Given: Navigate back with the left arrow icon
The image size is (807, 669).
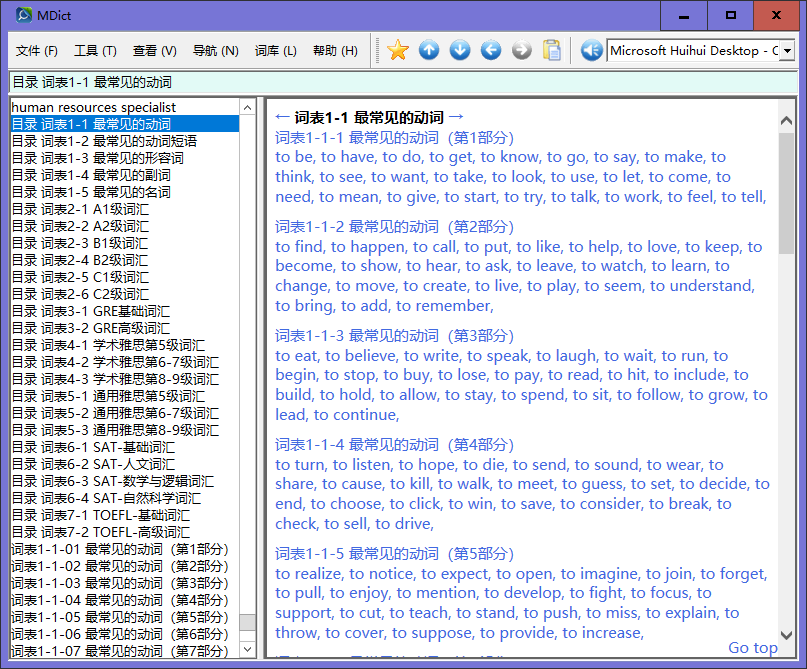Looking at the screenshot, I should pyautogui.click(x=491, y=50).
